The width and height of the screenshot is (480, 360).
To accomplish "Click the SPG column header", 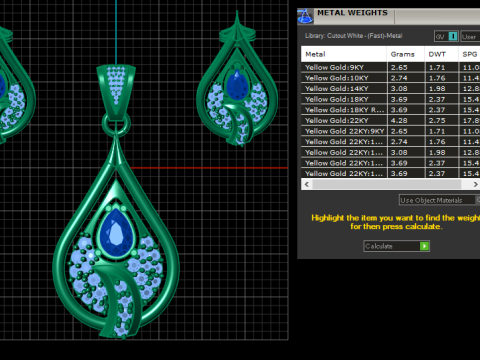I will click(469, 54).
